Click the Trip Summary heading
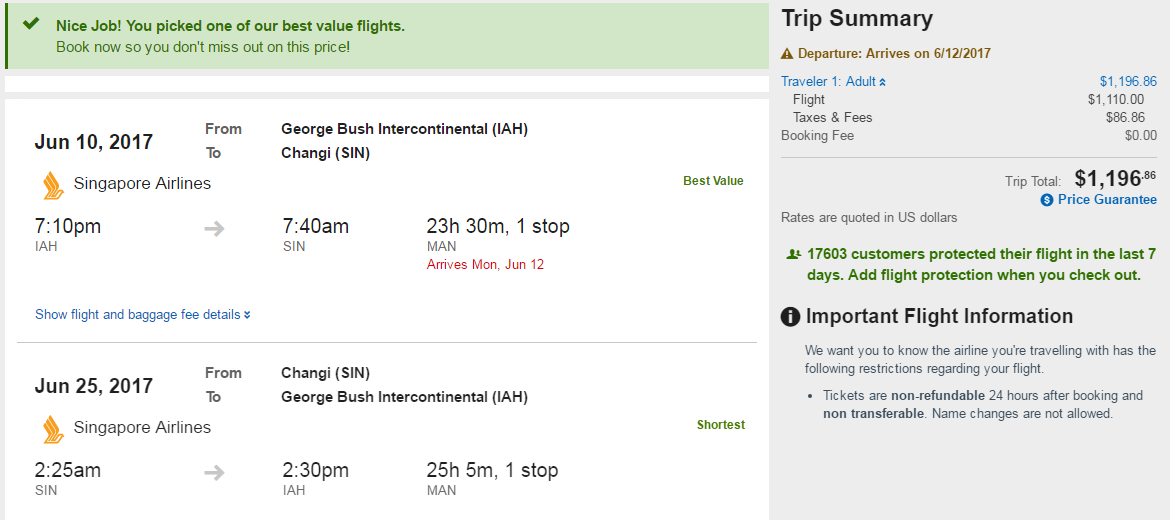 [x=857, y=19]
